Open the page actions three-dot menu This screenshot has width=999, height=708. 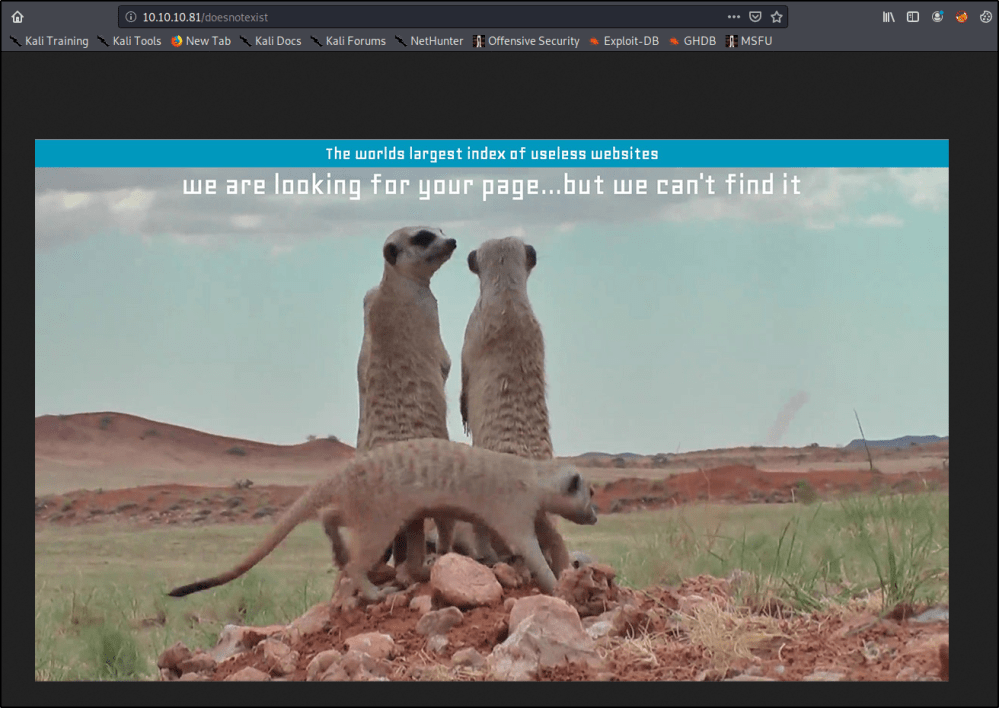click(734, 17)
